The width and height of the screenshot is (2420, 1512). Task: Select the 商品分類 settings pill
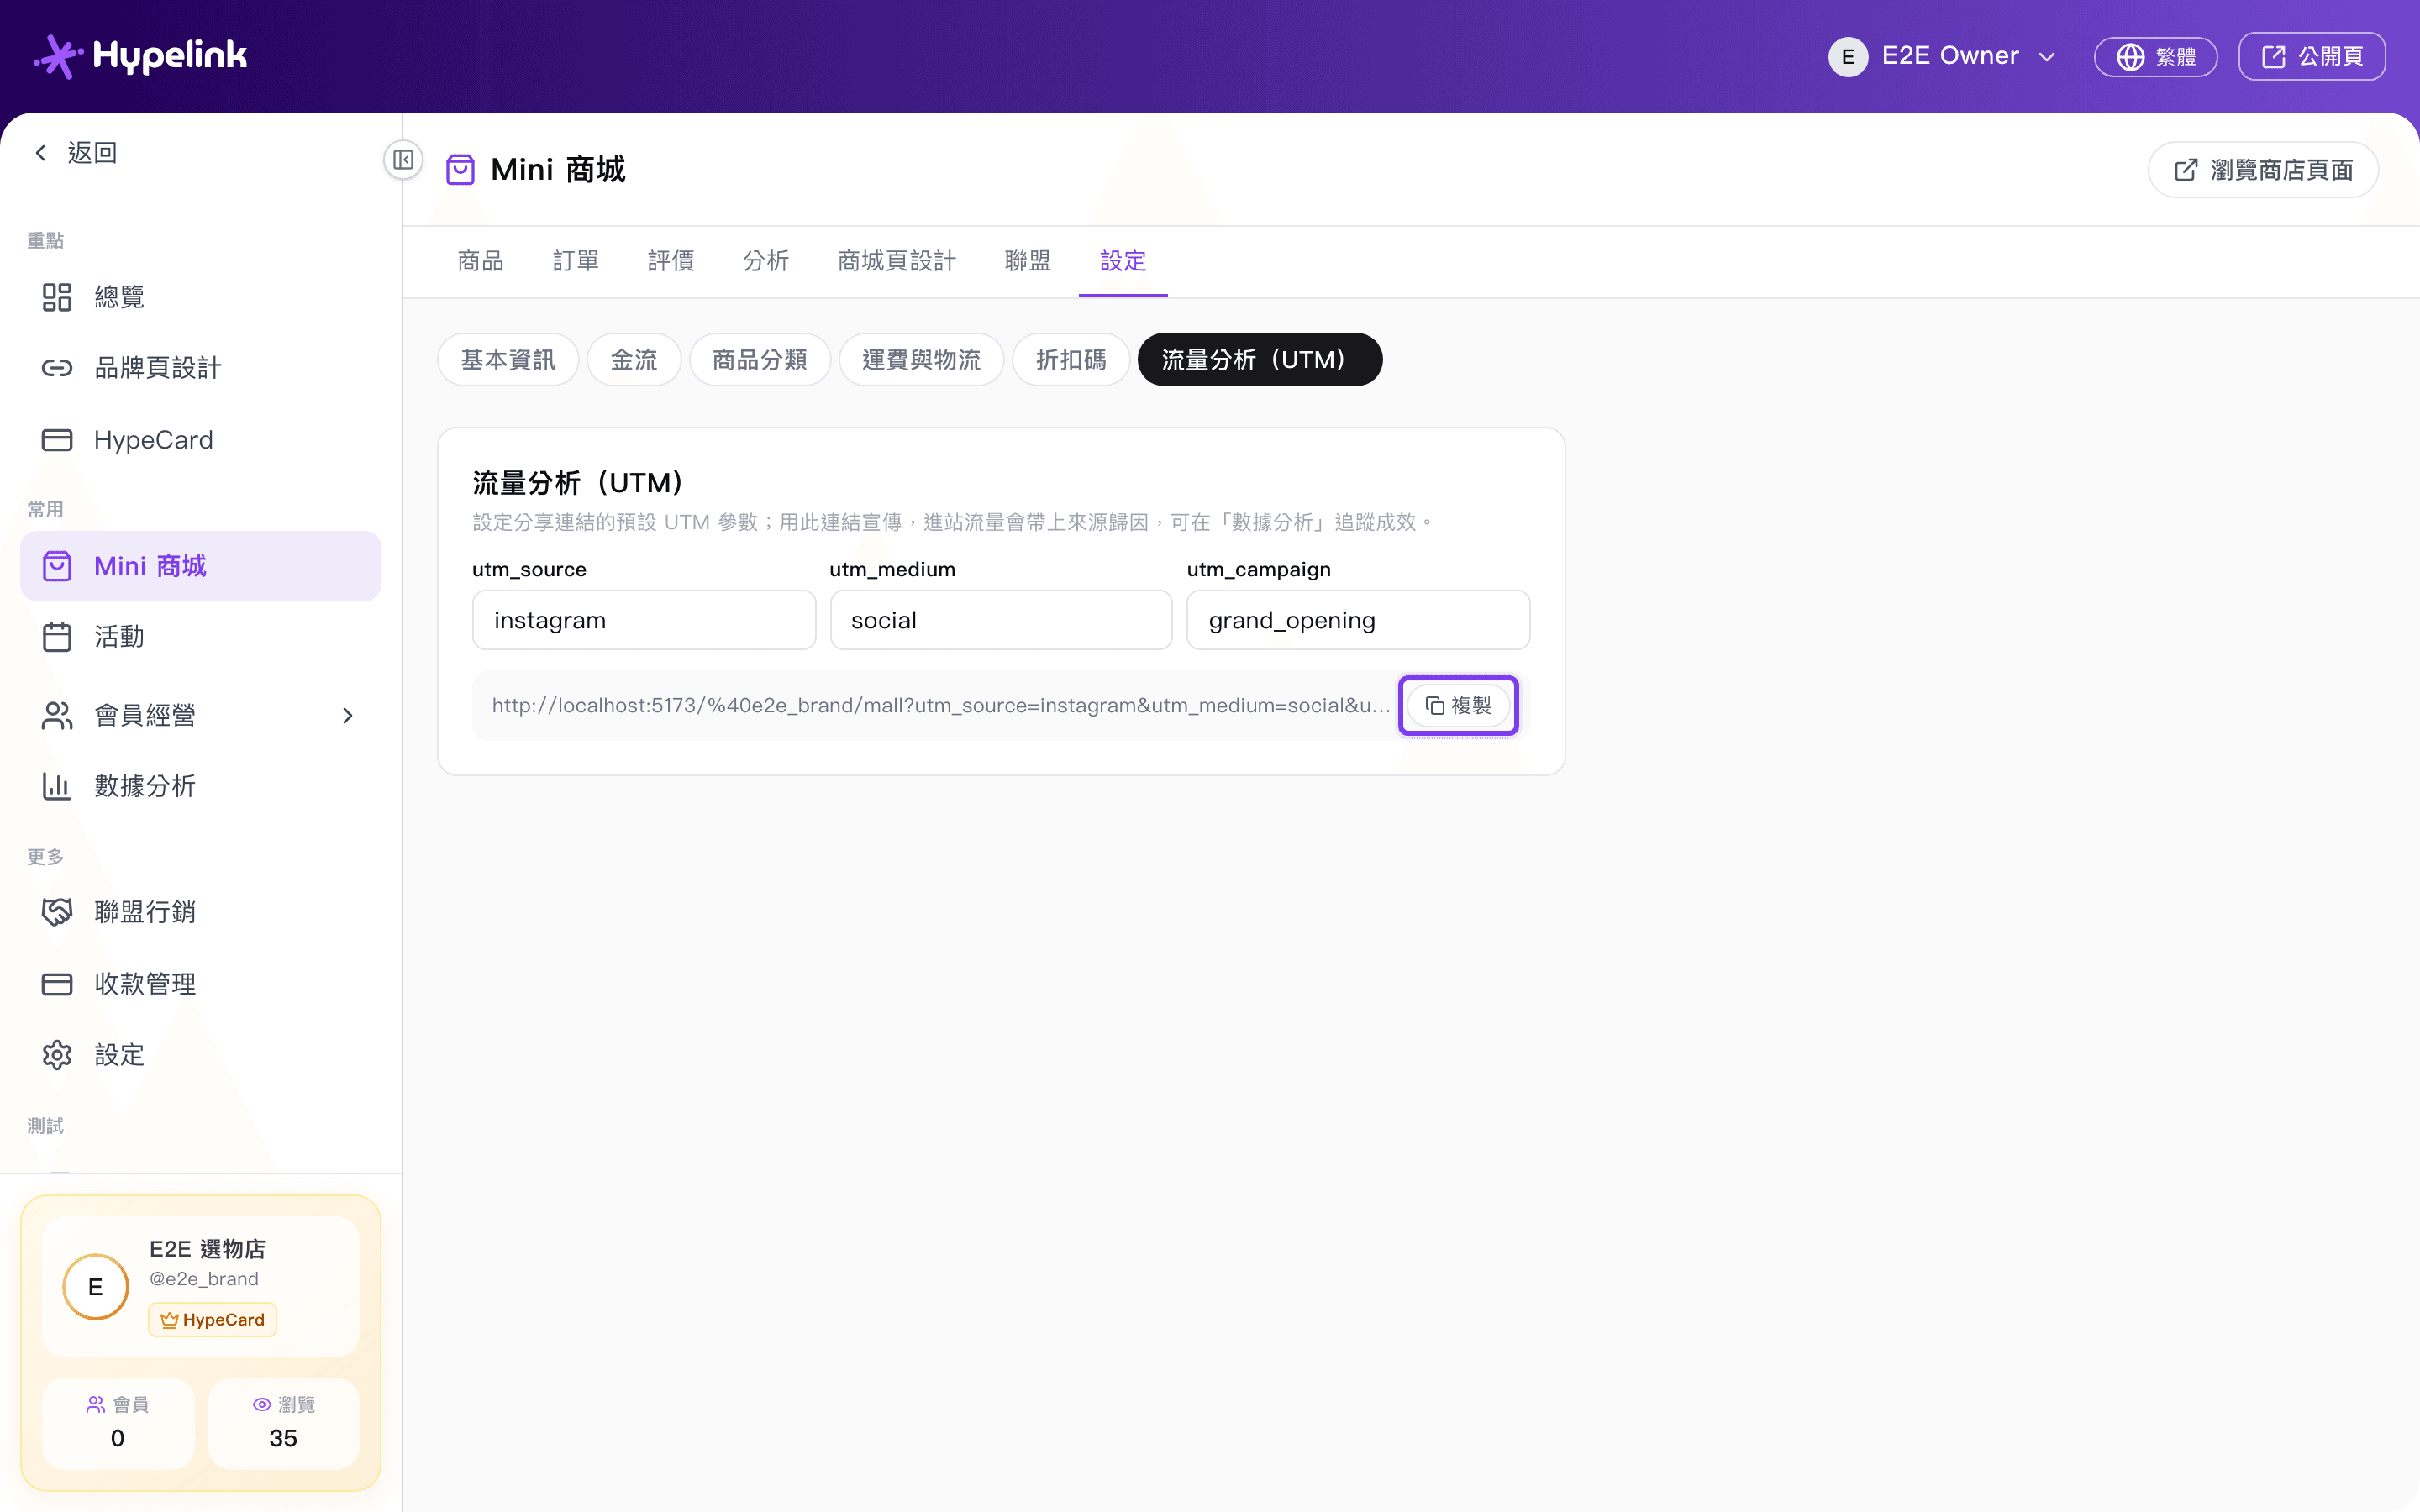tap(760, 360)
